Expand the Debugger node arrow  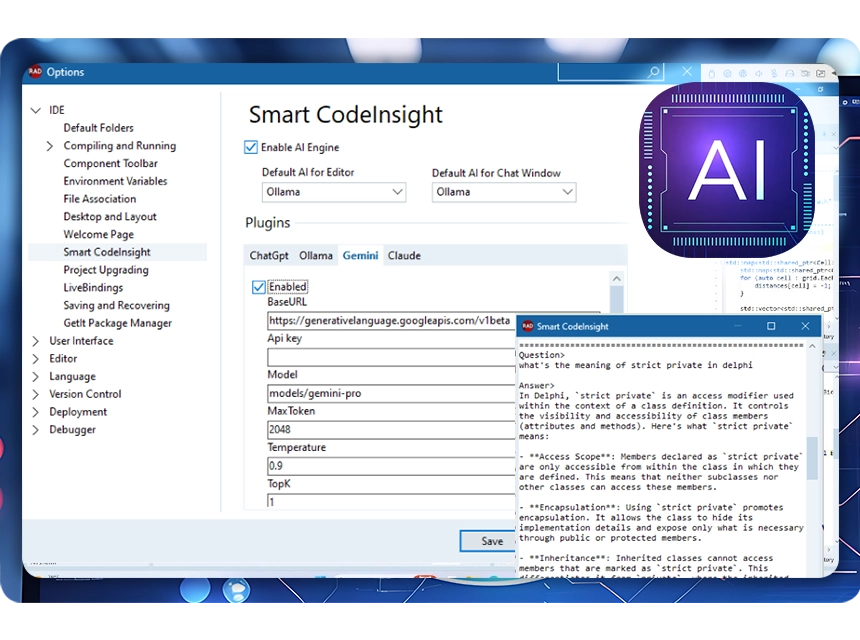[36, 430]
